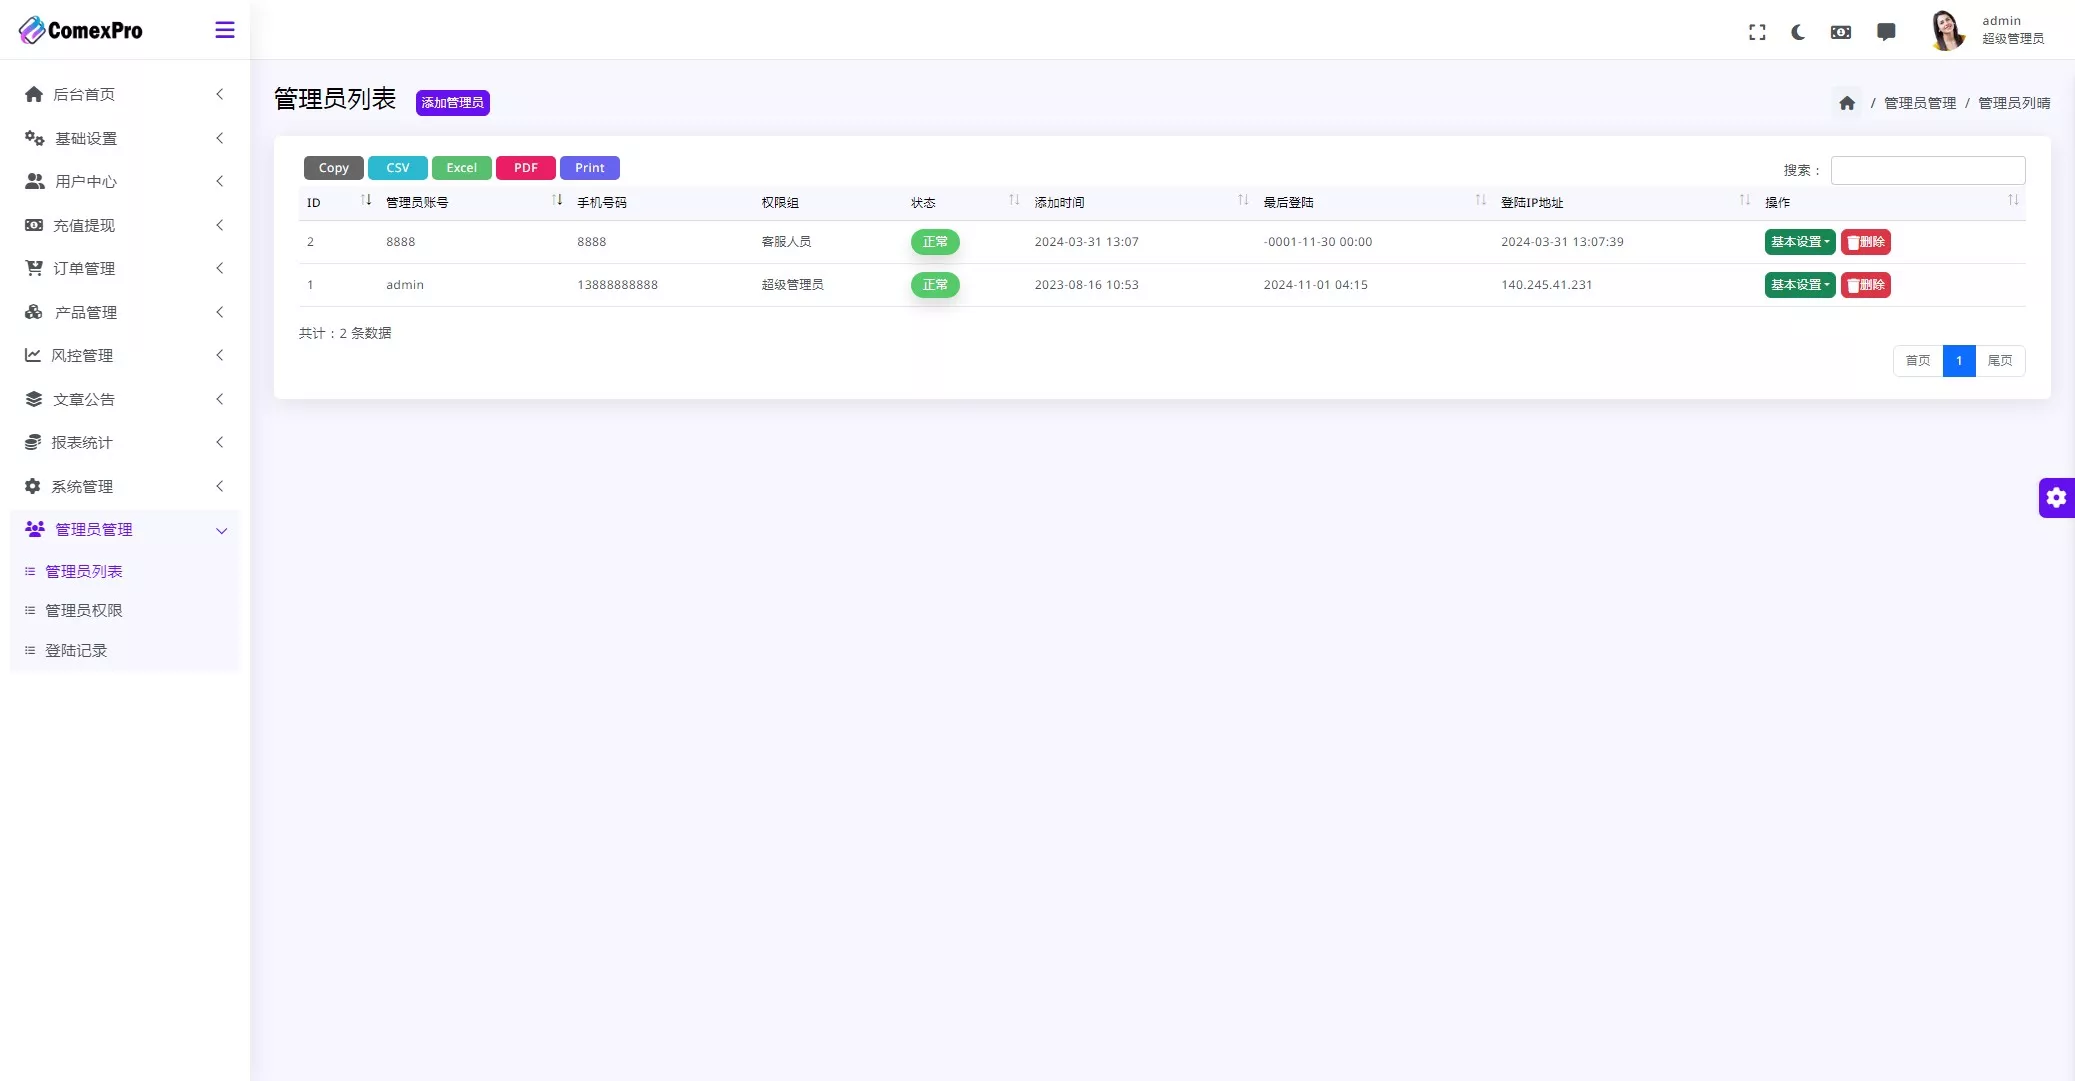Viewport: 2075px width, 1081px height.
Task: Toggle dark mode moon icon
Action: click(x=1798, y=32)
